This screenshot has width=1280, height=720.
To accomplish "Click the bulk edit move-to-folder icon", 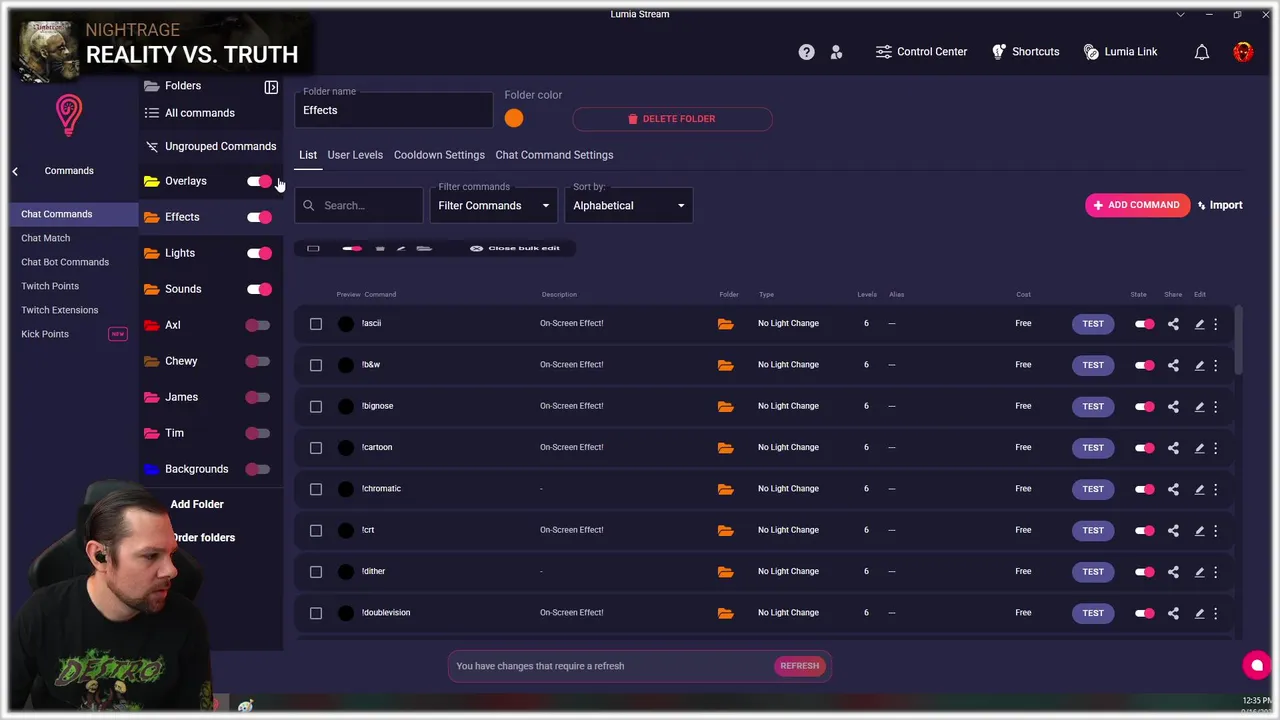I will pos(424,248).
